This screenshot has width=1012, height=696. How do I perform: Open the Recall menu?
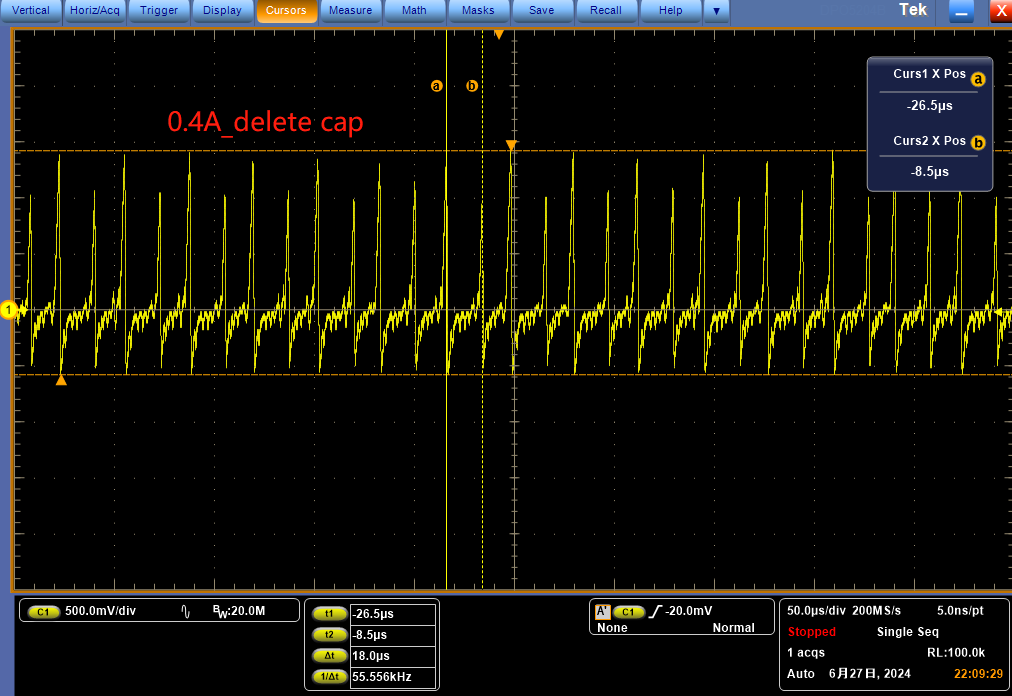(x=605, y=10)
